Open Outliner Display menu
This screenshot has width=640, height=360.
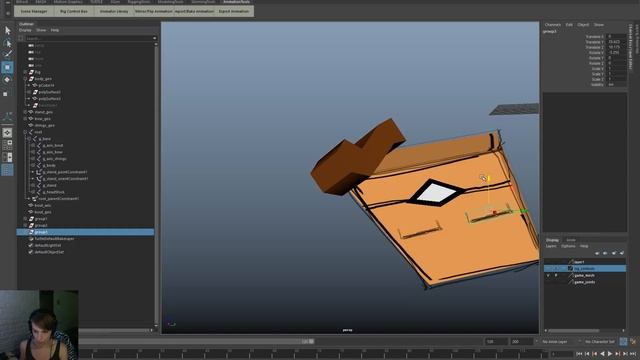click(25, 30)
